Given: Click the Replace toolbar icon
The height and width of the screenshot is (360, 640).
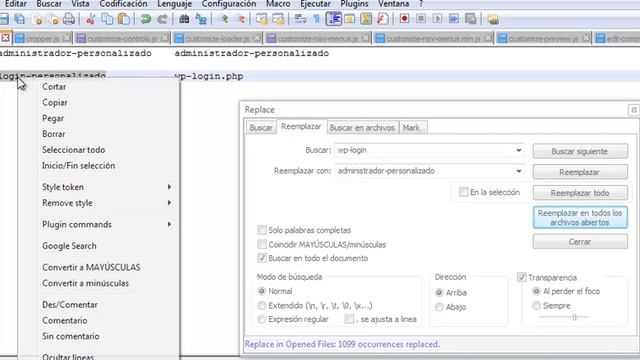Looking at the screenshot, I should (x=200, y=19).
